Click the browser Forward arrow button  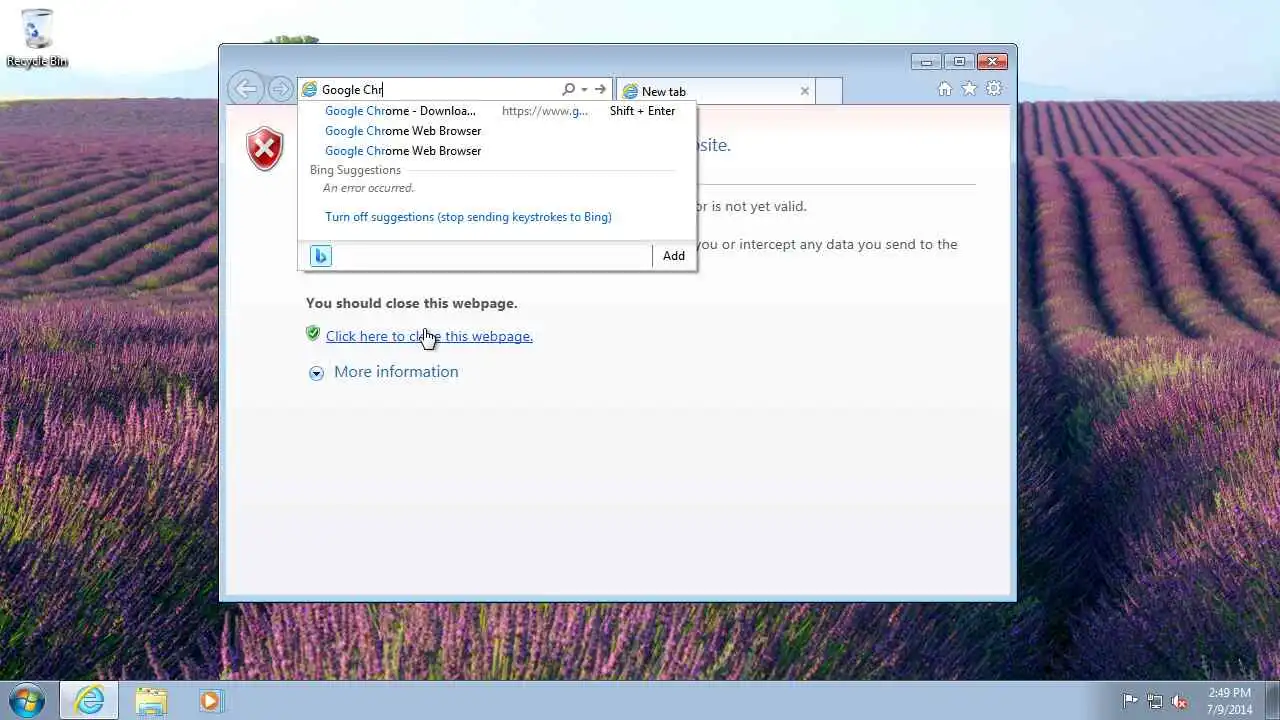pos(281,90)
